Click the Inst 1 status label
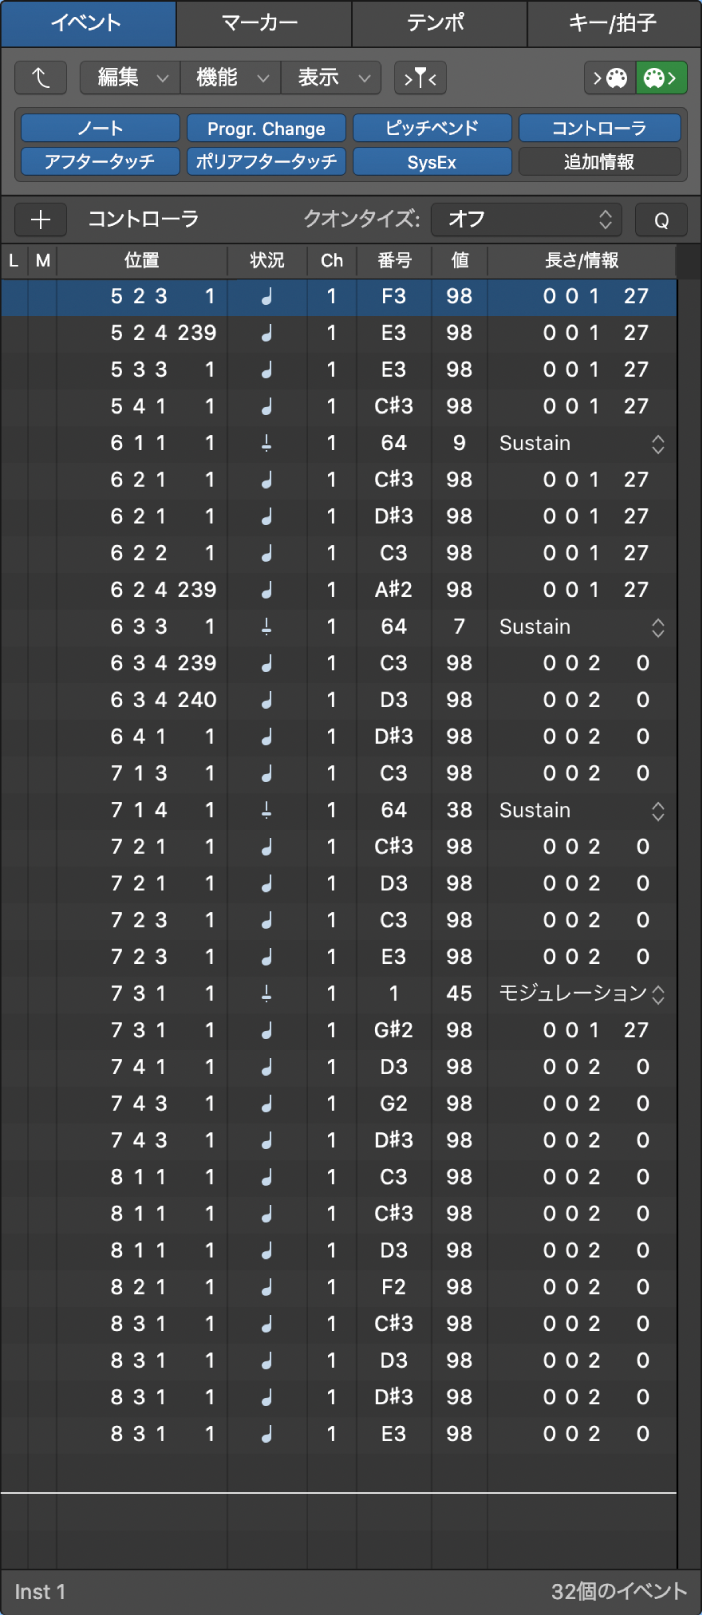The height and width of the screenshot is (1617, 702). click(x=40, y=1592)
